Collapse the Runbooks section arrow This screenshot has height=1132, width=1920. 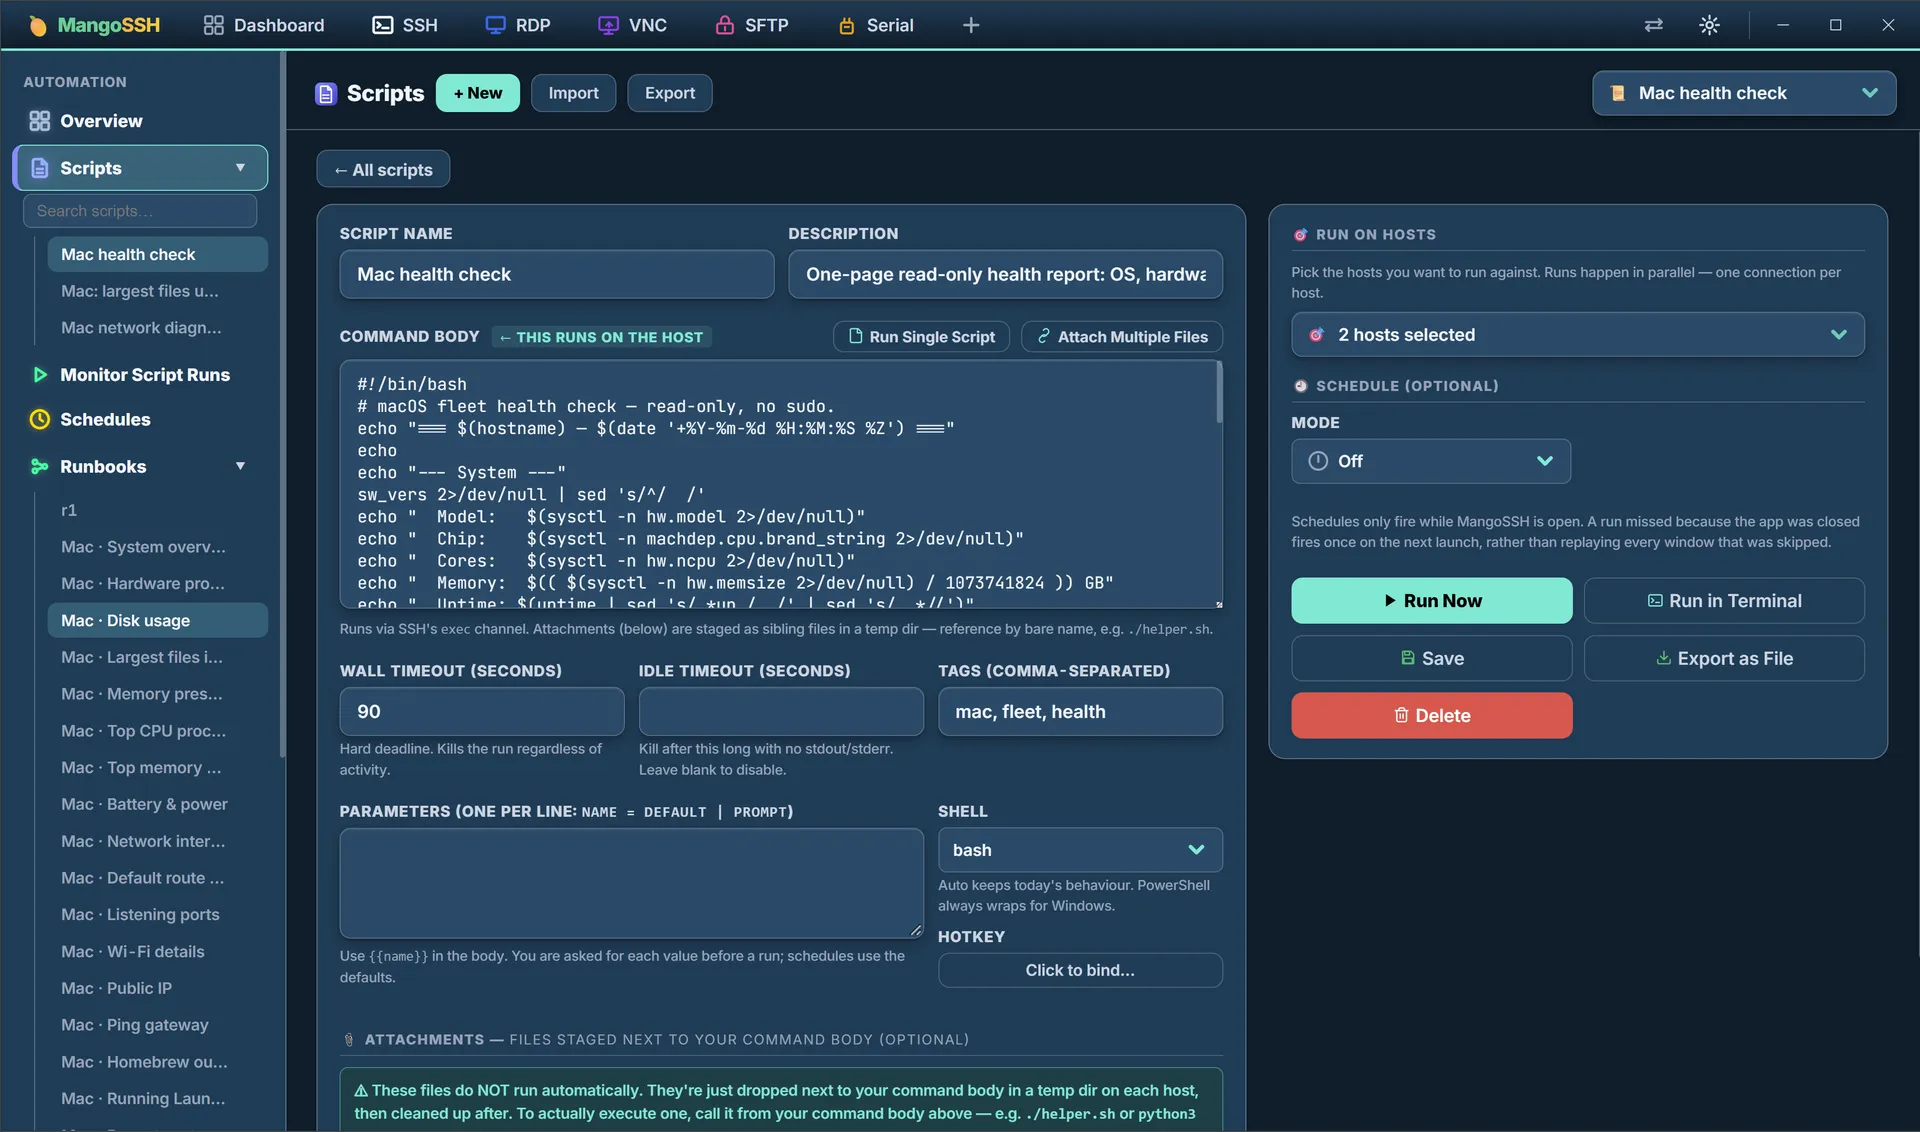coord(240,466)
